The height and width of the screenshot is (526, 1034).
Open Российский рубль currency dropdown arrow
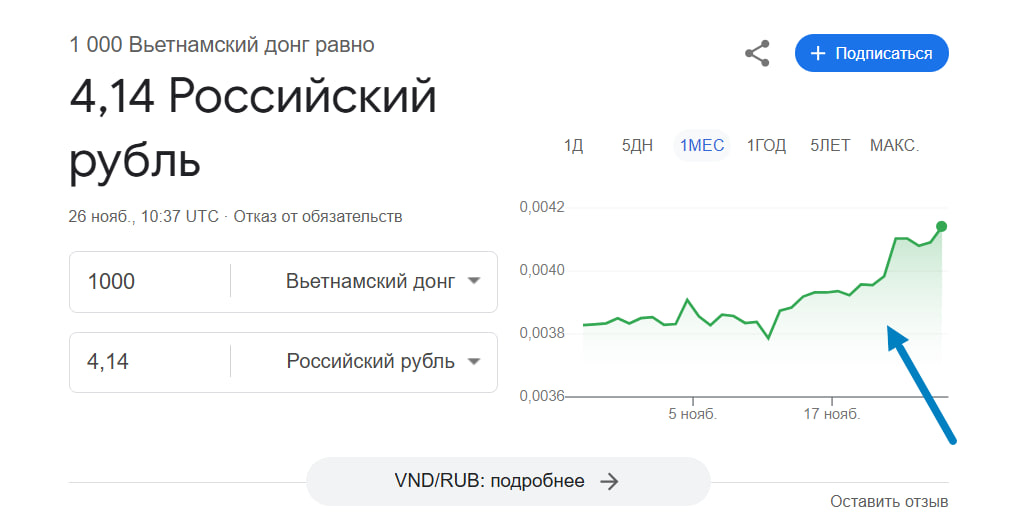pos(473,361)
